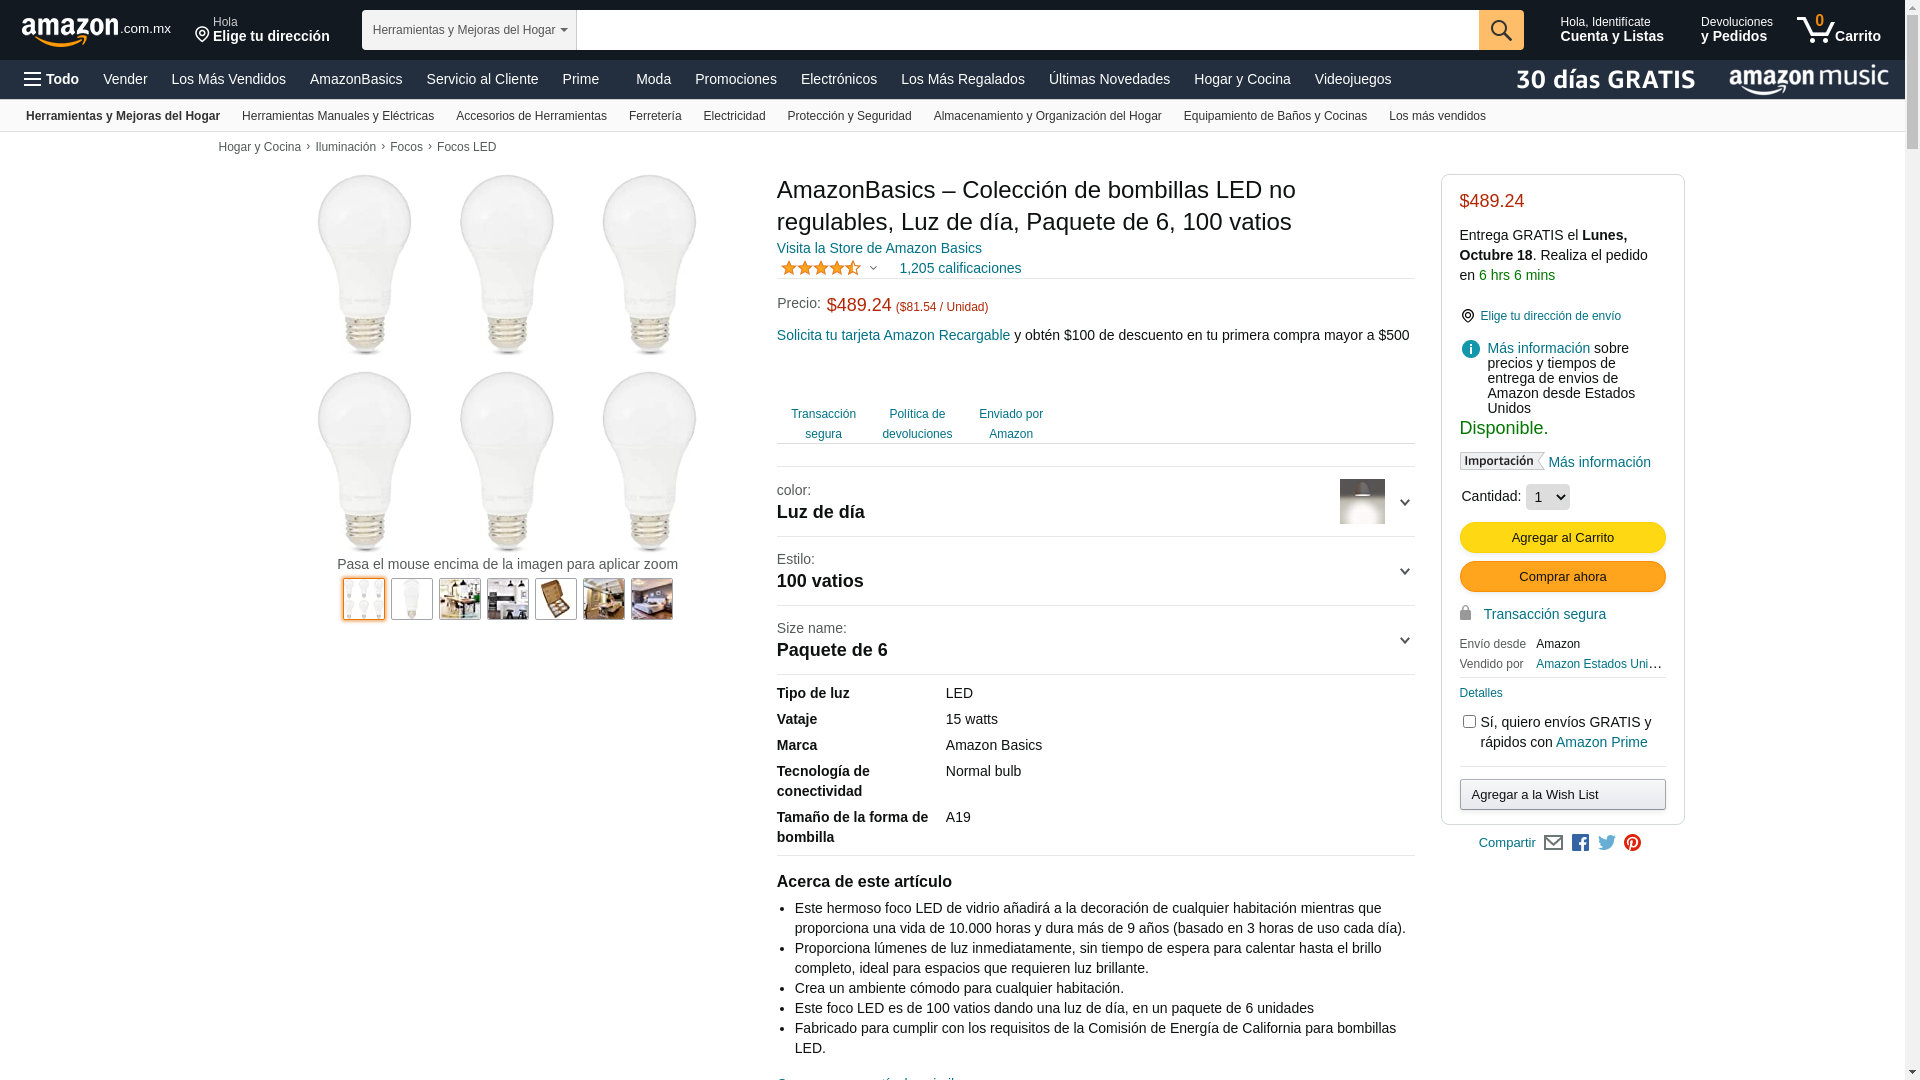This screenshot has width=1920, height=1080.
Task: Click the Amazon.com.mx logo
Action: (95, 31)
